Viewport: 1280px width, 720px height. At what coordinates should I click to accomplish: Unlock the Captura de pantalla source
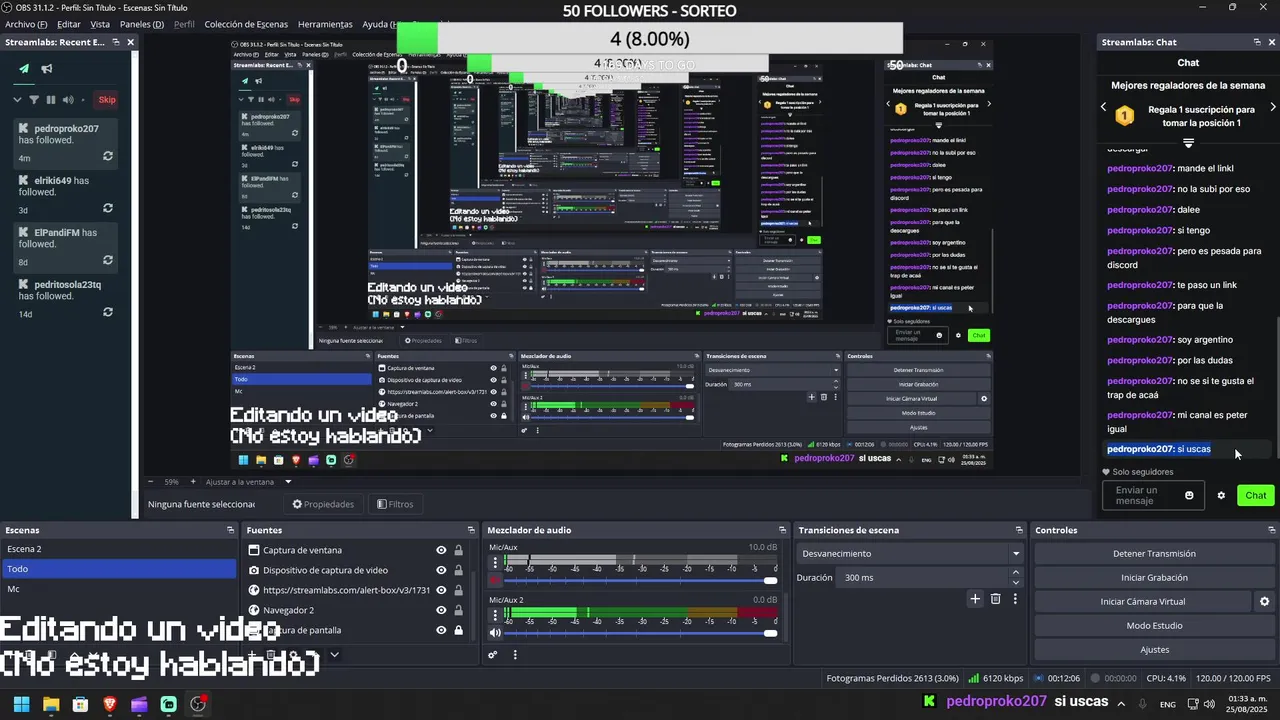(x=458, y=630)
